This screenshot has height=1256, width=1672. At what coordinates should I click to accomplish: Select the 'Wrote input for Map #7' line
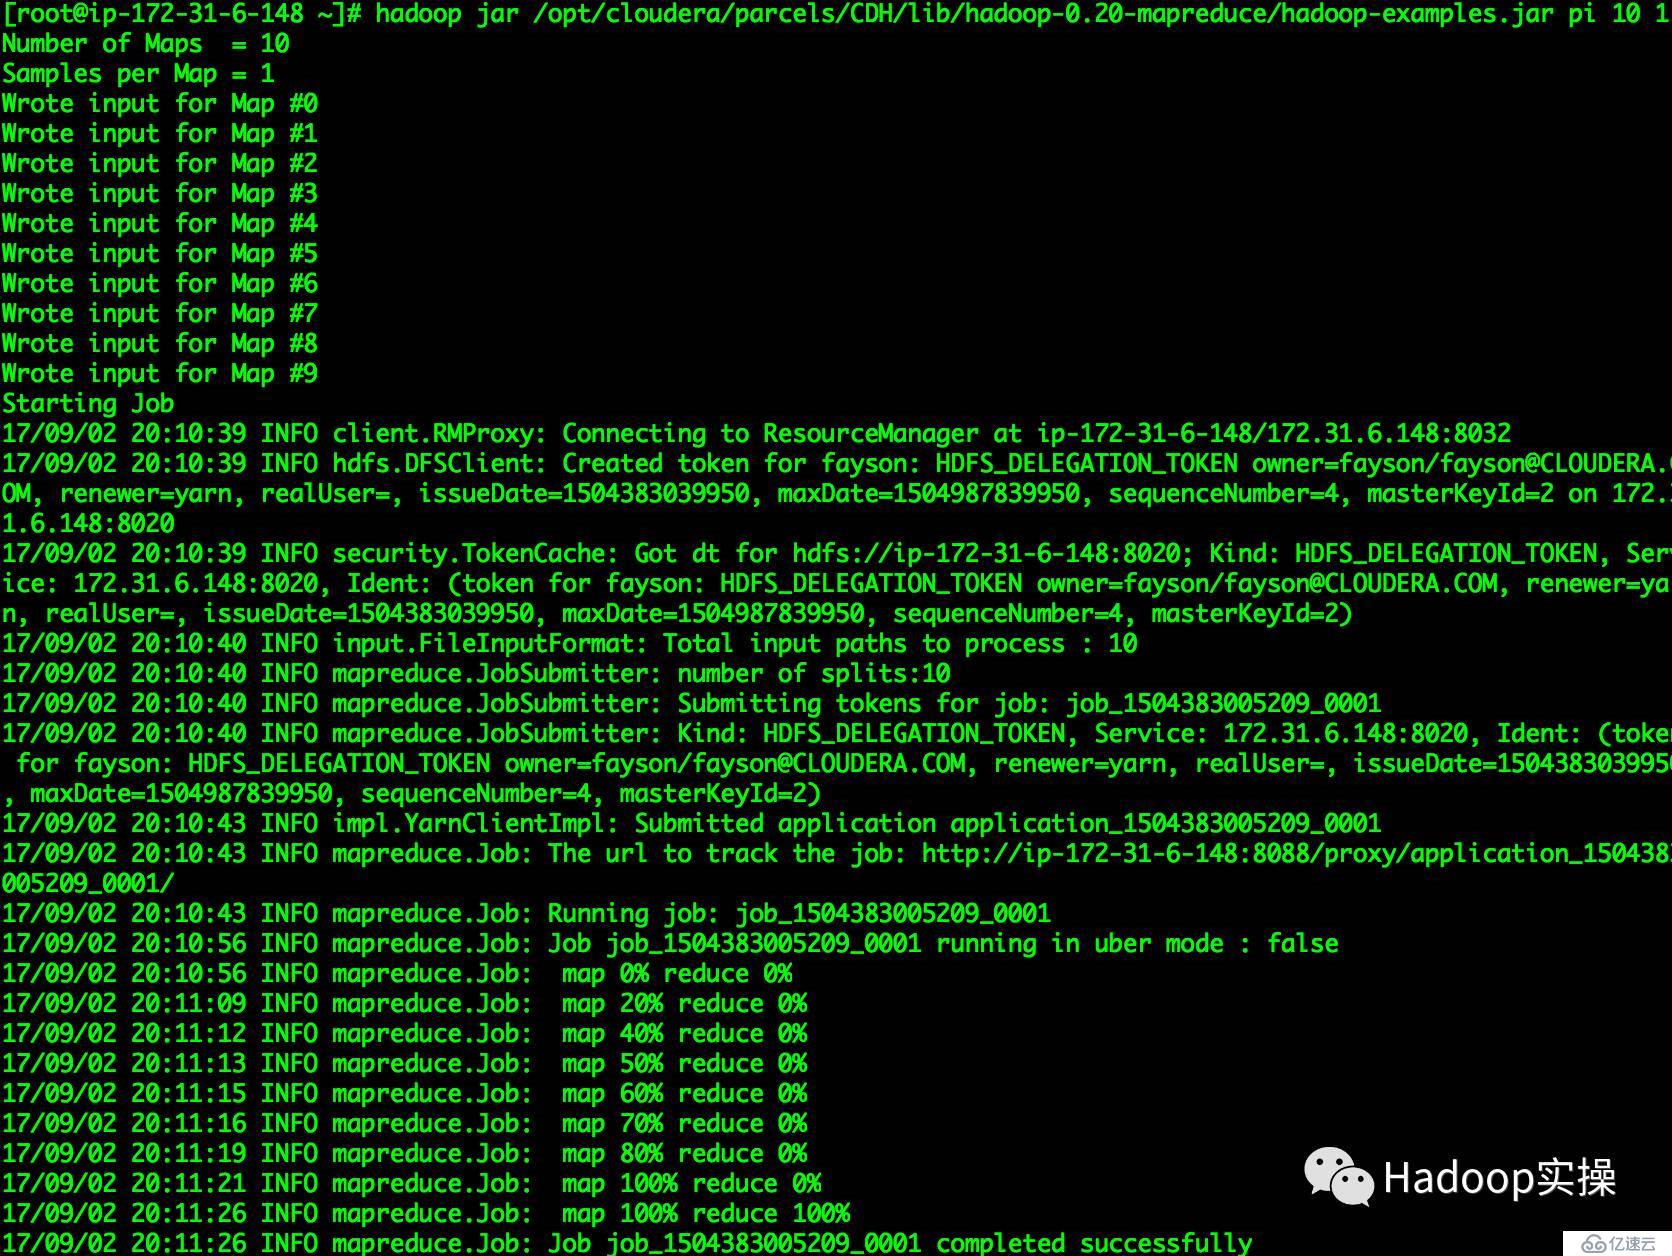pyautogui.click(x=160, y=314)
